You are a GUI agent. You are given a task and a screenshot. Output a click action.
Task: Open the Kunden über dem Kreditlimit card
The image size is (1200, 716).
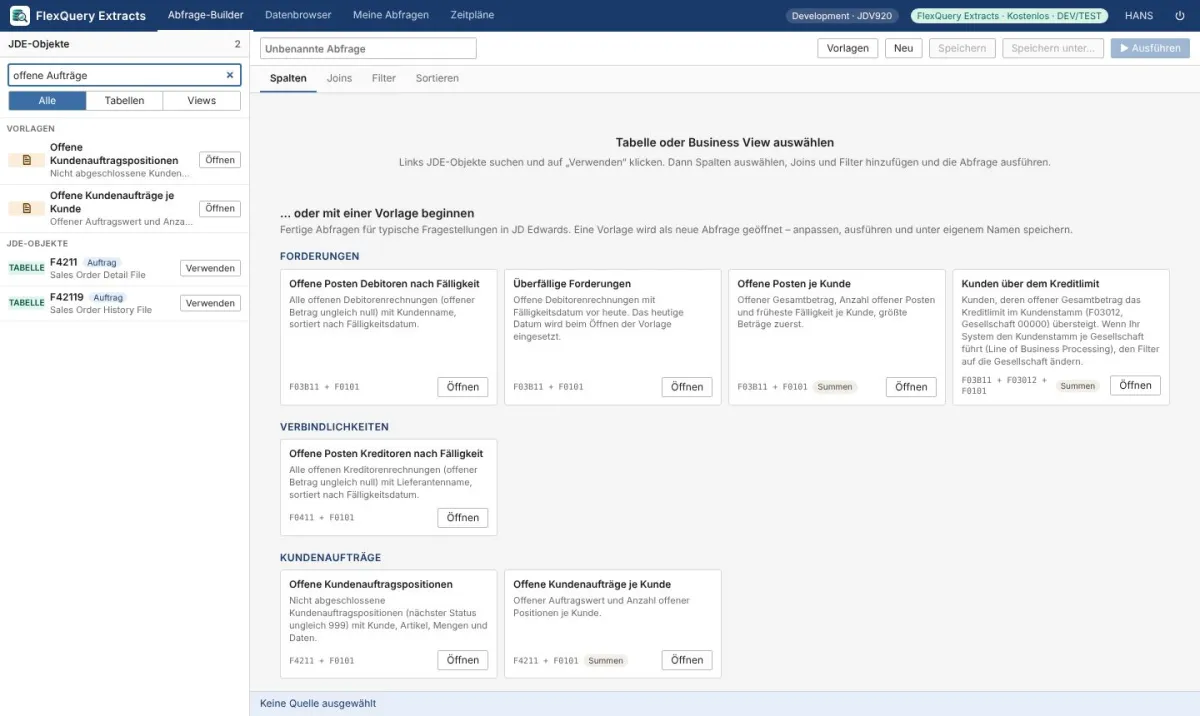(x=1135, y=385)
